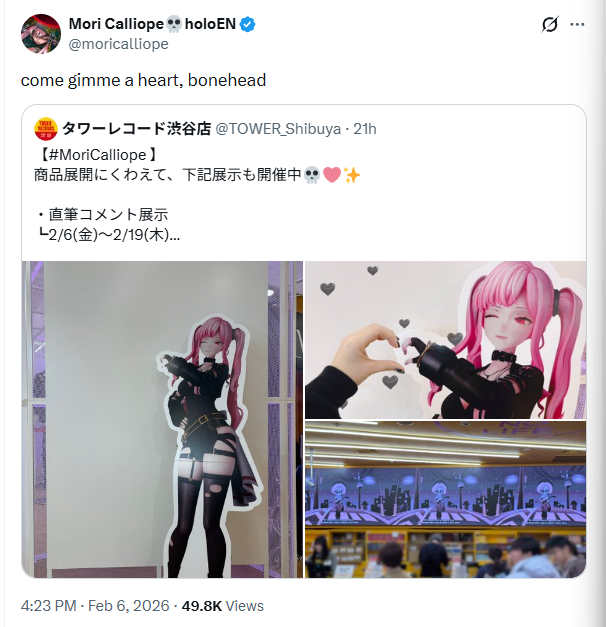Click the 49.8K Views counter
Viewport: 606px width, 627px height.
point(223,606)
